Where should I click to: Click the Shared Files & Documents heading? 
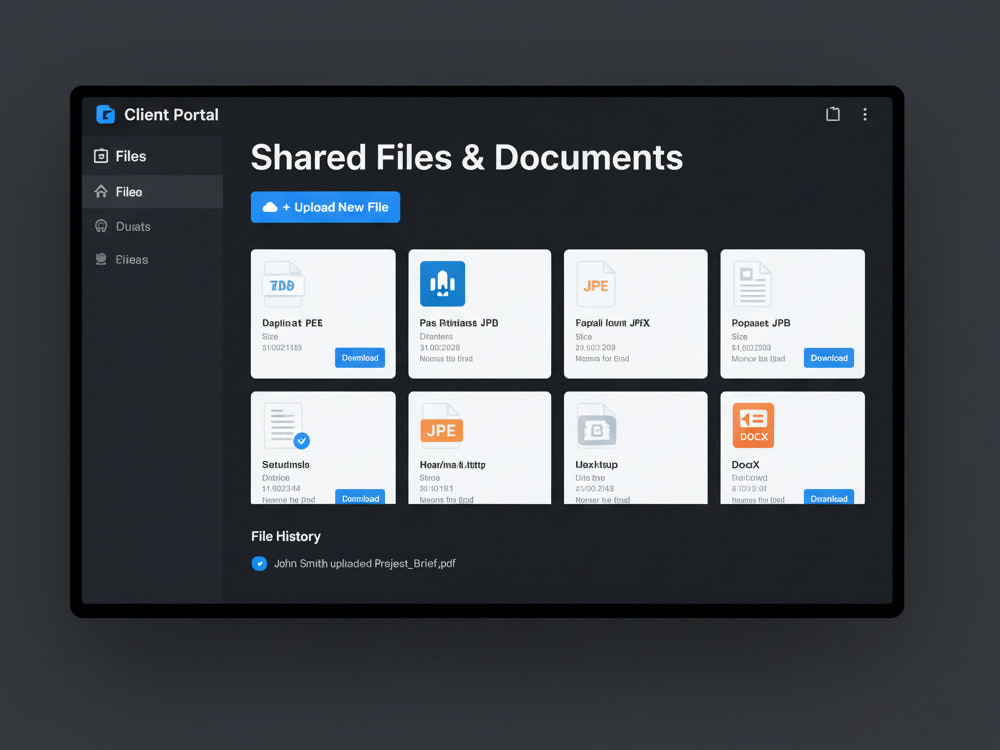pyautogui.click(x=467, y=158)
